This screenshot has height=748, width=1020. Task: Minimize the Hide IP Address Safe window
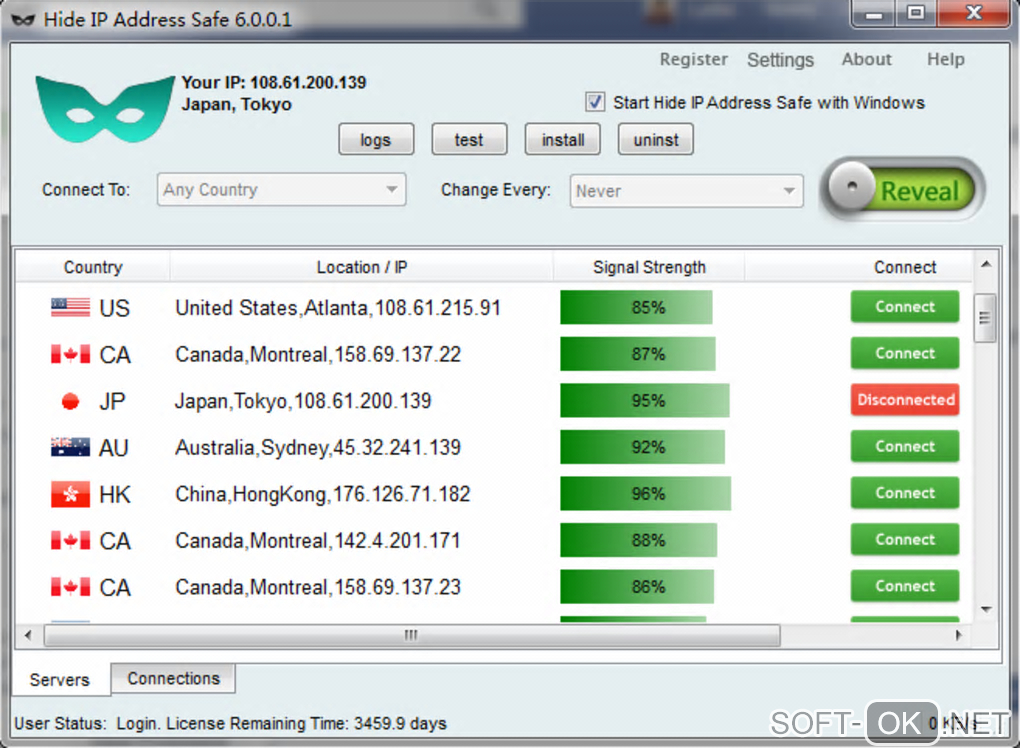(874, 14)
